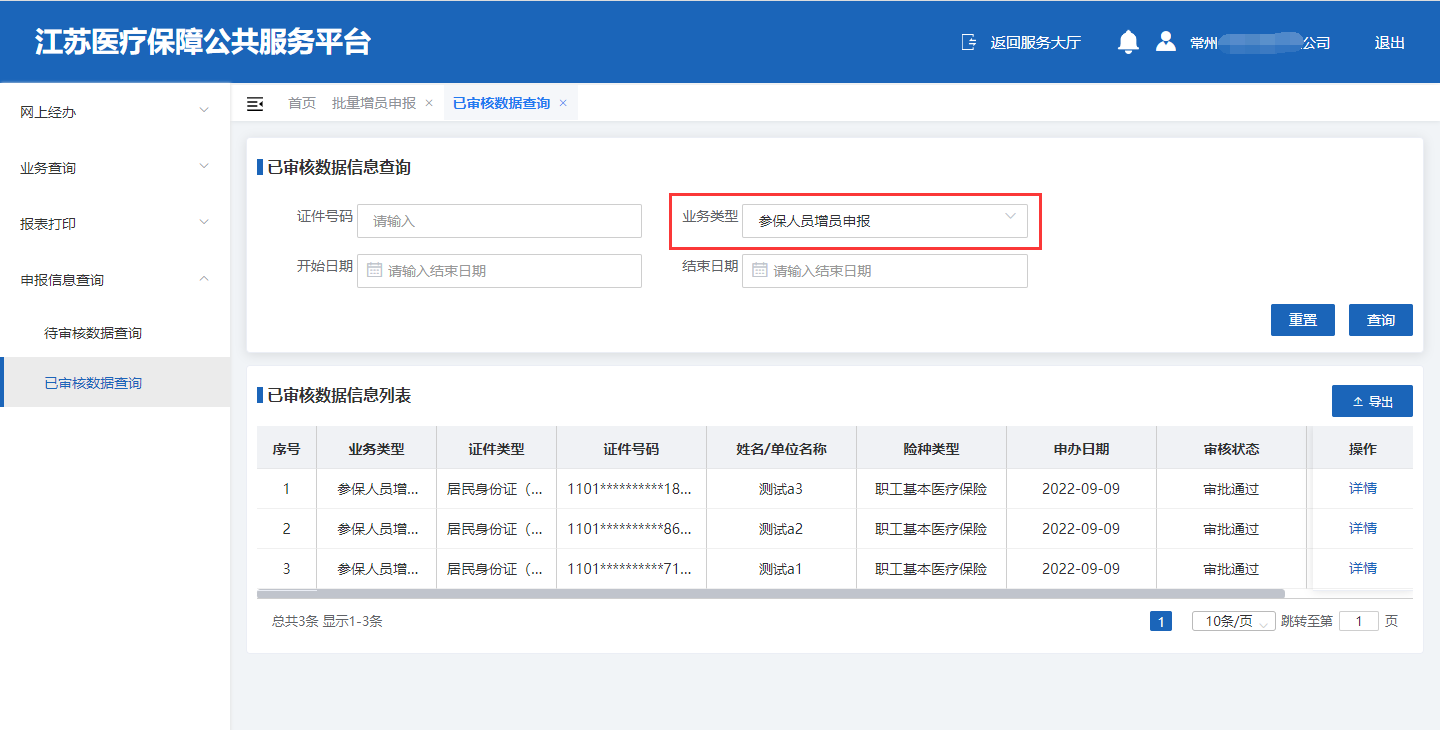This screenshot has width=1440, height=730.
Task: Click the user profile avatar icon
Action: pos(1165,42)
